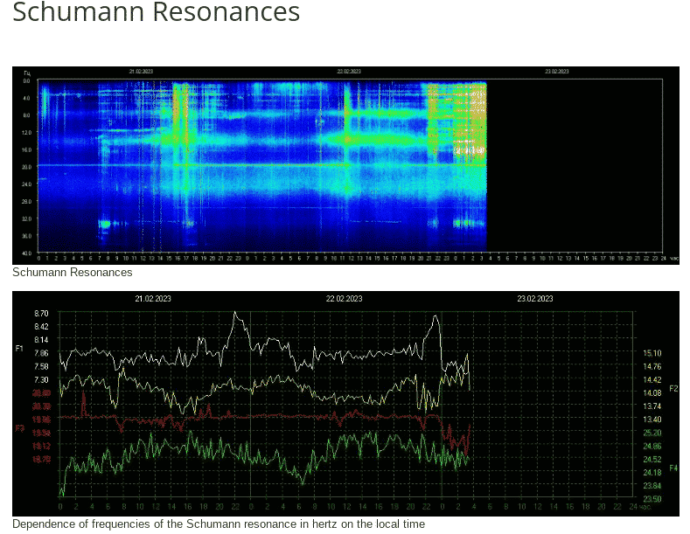The height and width of the screenshot is (534, 690).
Task: Click the green F4 axis label
Action: 673,466
